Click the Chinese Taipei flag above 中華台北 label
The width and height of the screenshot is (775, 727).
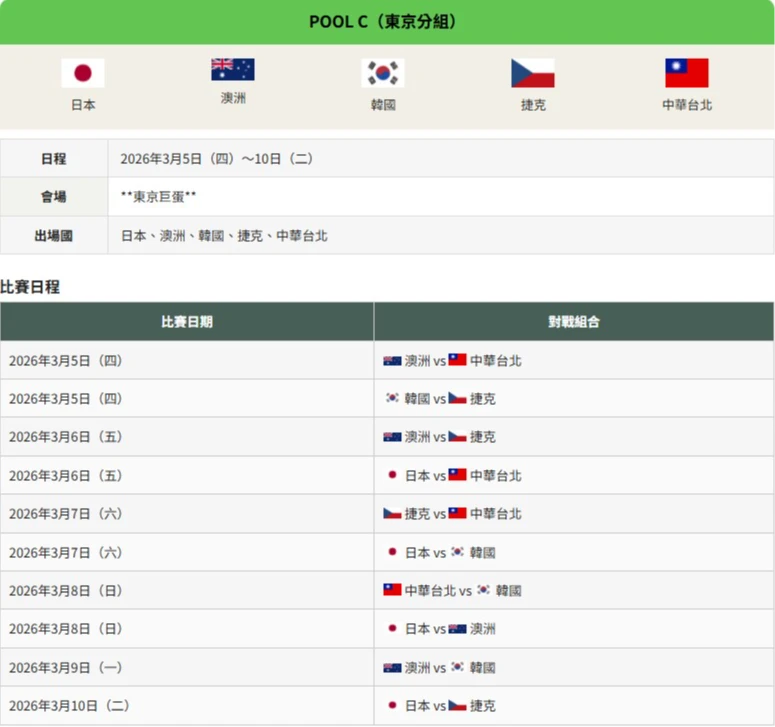(687, 73)
